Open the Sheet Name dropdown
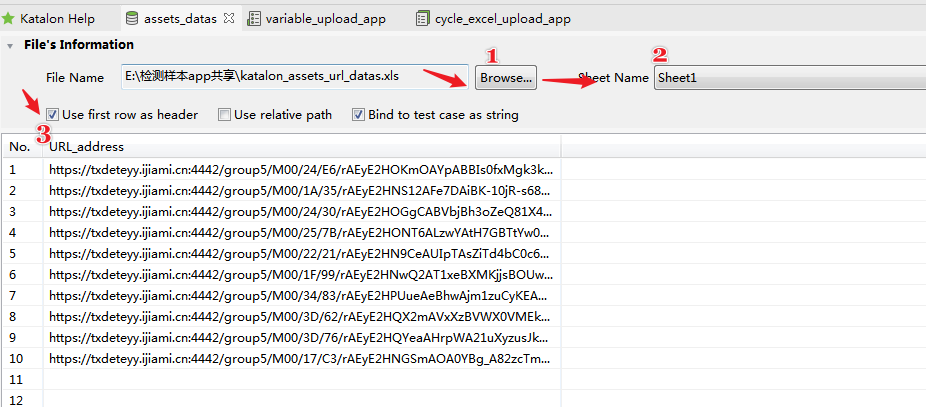 (x=790, y=77)
